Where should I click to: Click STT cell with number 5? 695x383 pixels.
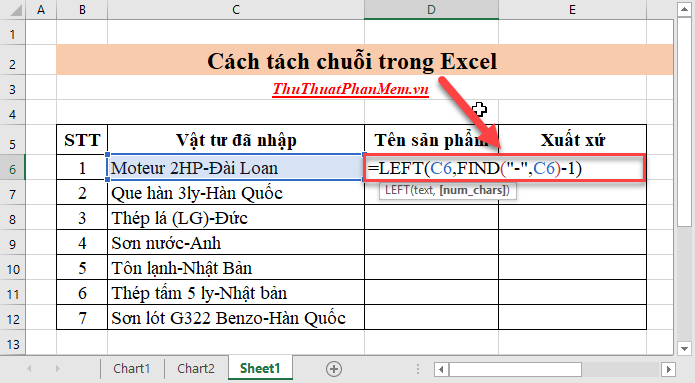82,268
